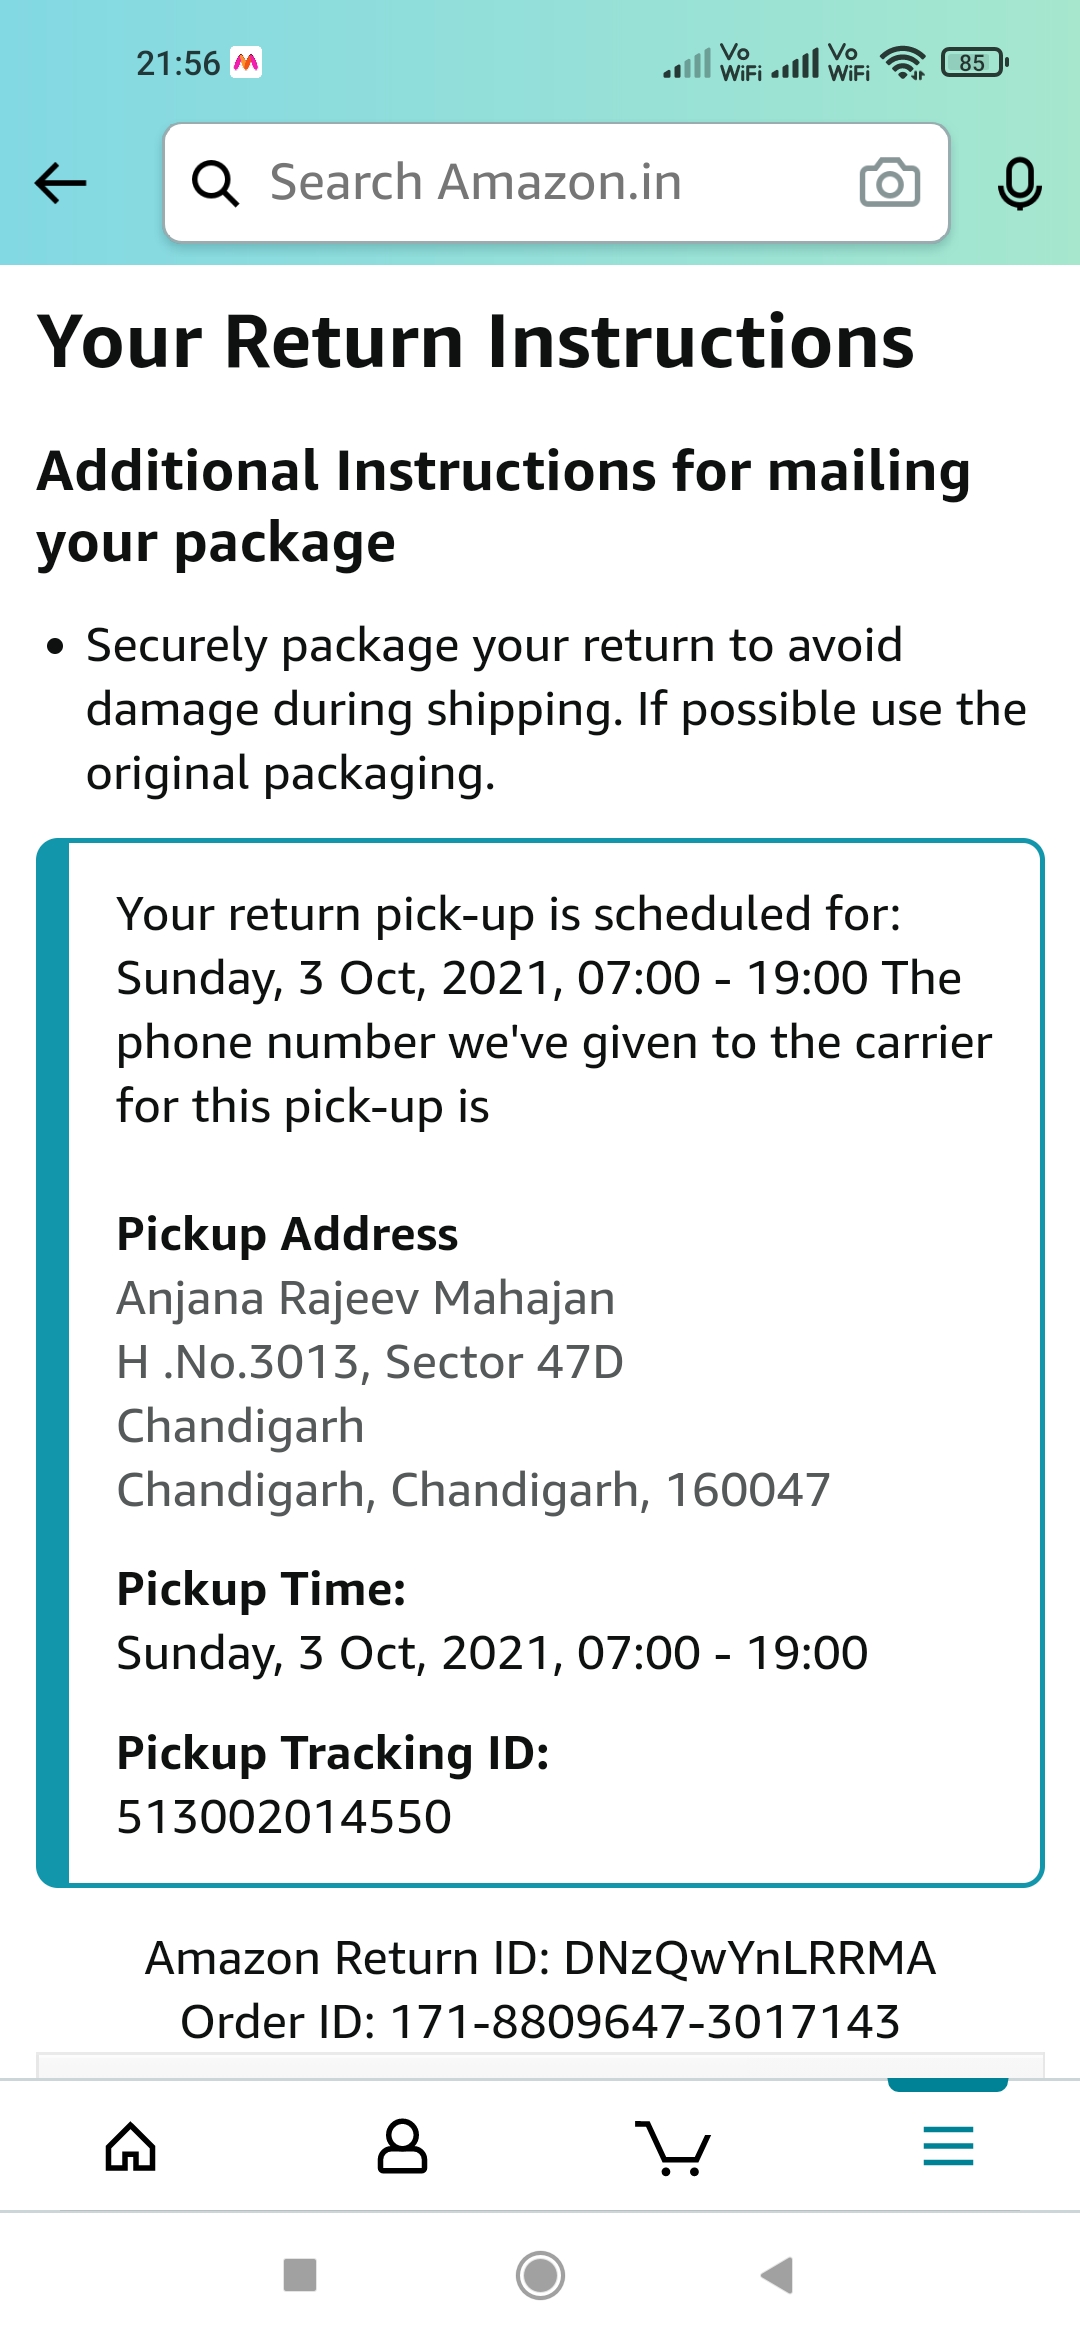
Task: Tap the Pickup Address name line
Action: [x=365, y=1298]
